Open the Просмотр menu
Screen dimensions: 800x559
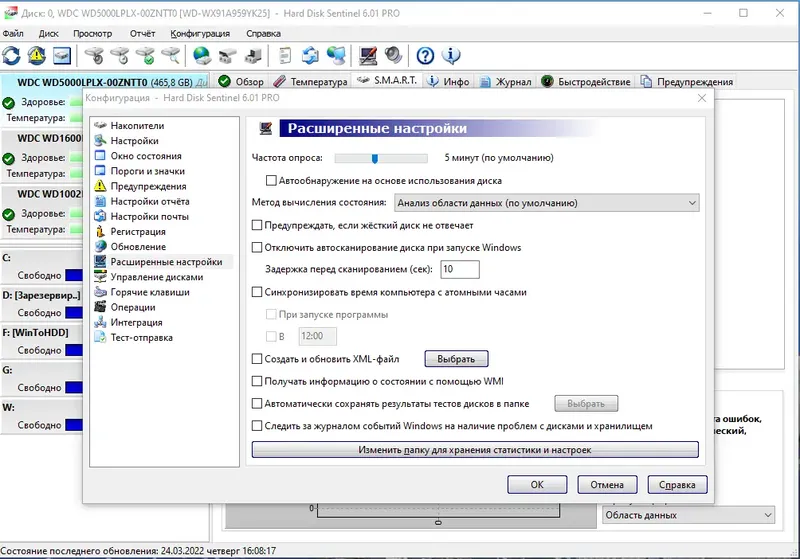(92, 34)
